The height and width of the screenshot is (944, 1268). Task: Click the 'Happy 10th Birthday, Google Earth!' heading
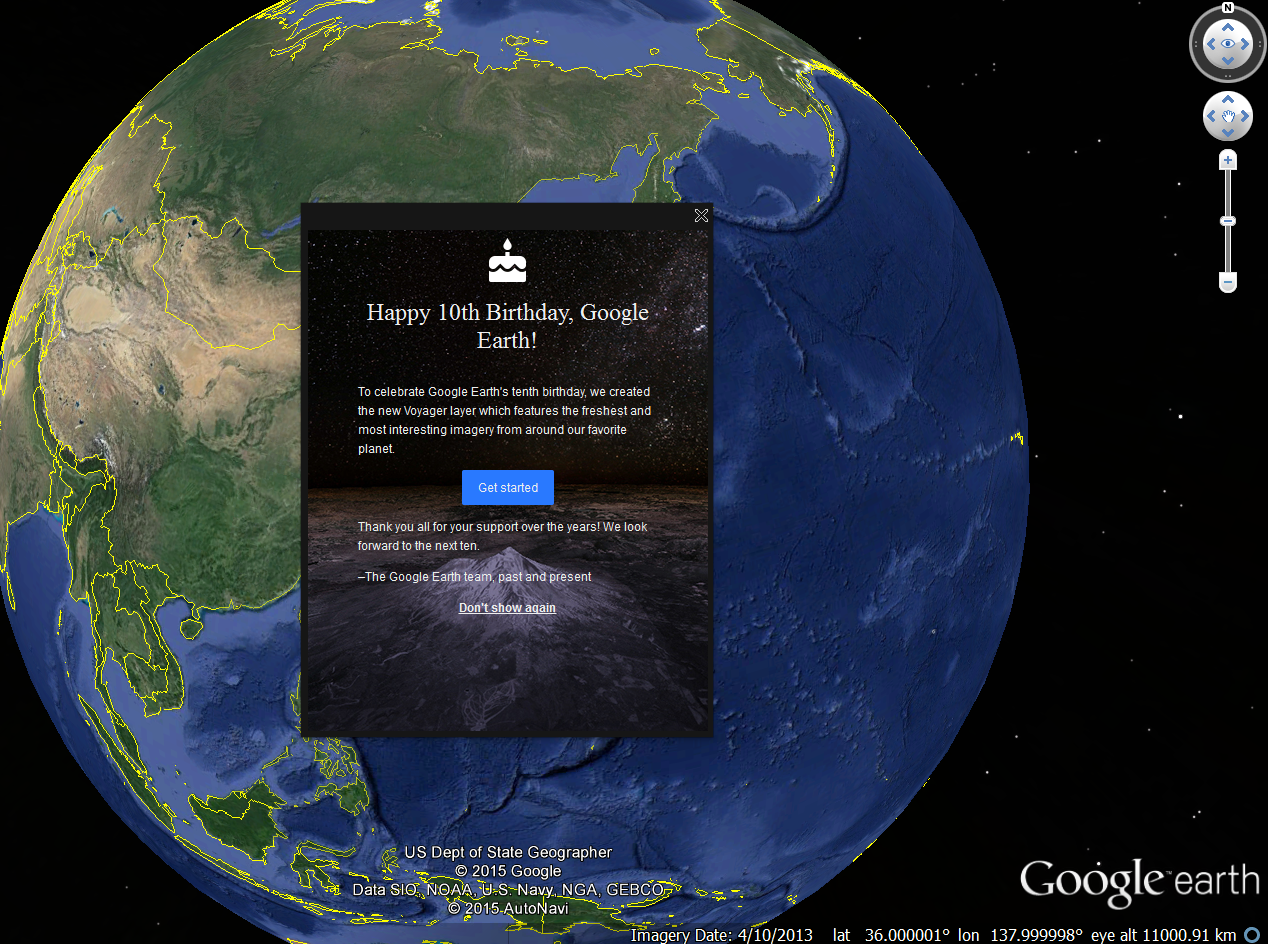[x=507, y=326]
